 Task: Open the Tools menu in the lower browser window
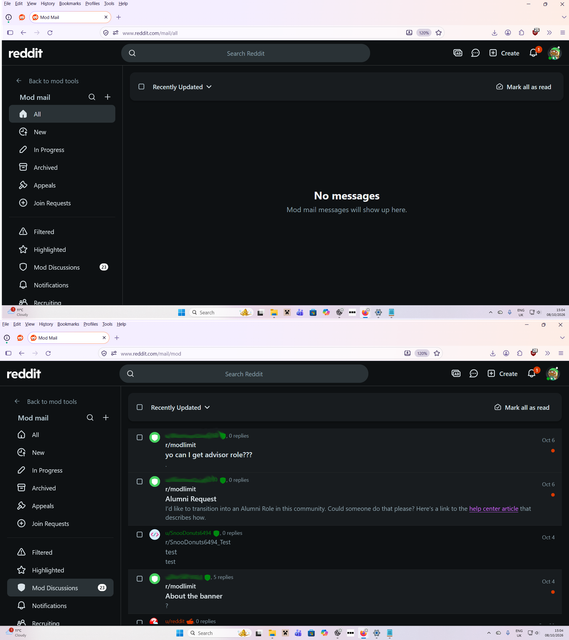tap(107, 324)
